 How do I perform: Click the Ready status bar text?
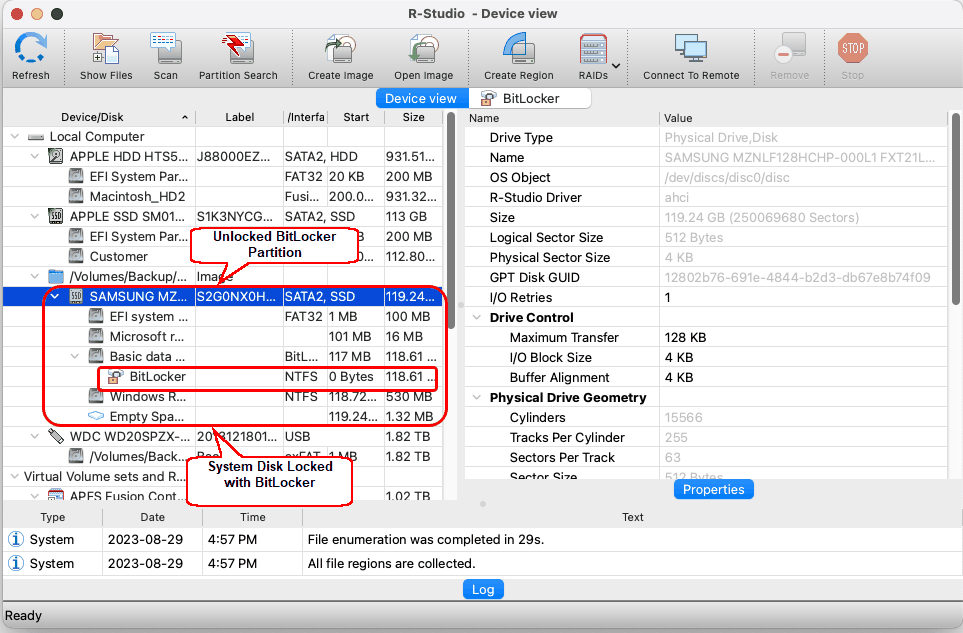(x=23, y=615)
